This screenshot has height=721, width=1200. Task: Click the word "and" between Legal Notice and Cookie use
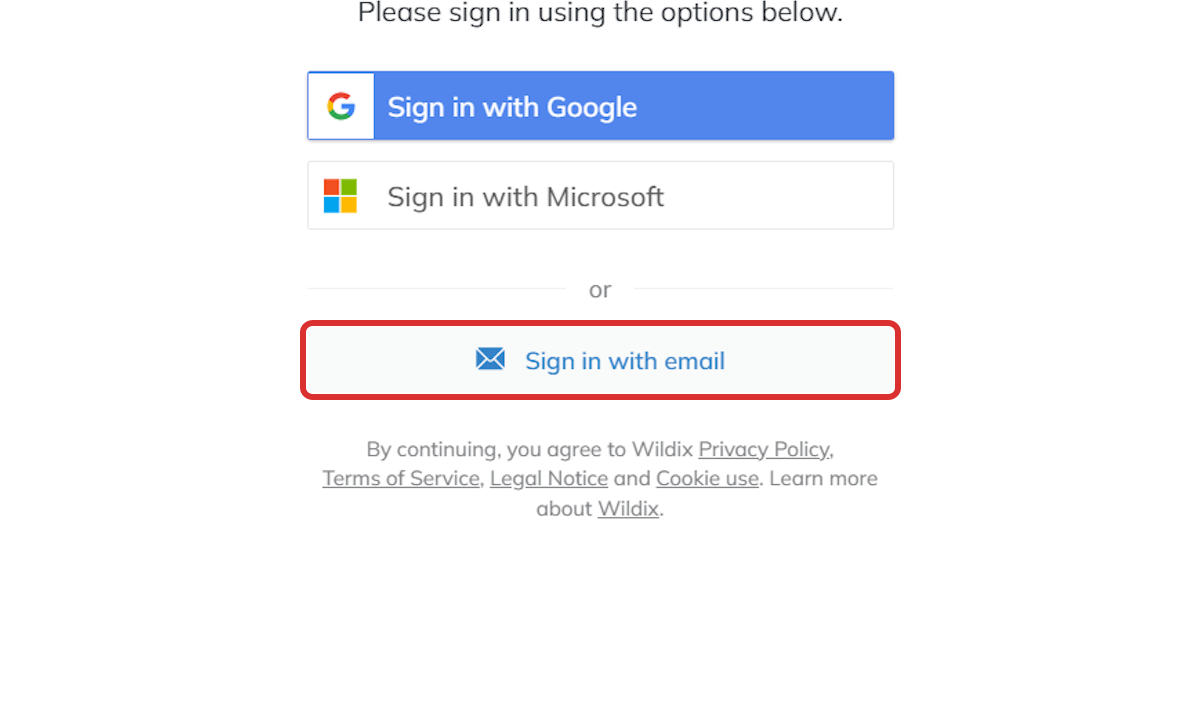[632, 478]
